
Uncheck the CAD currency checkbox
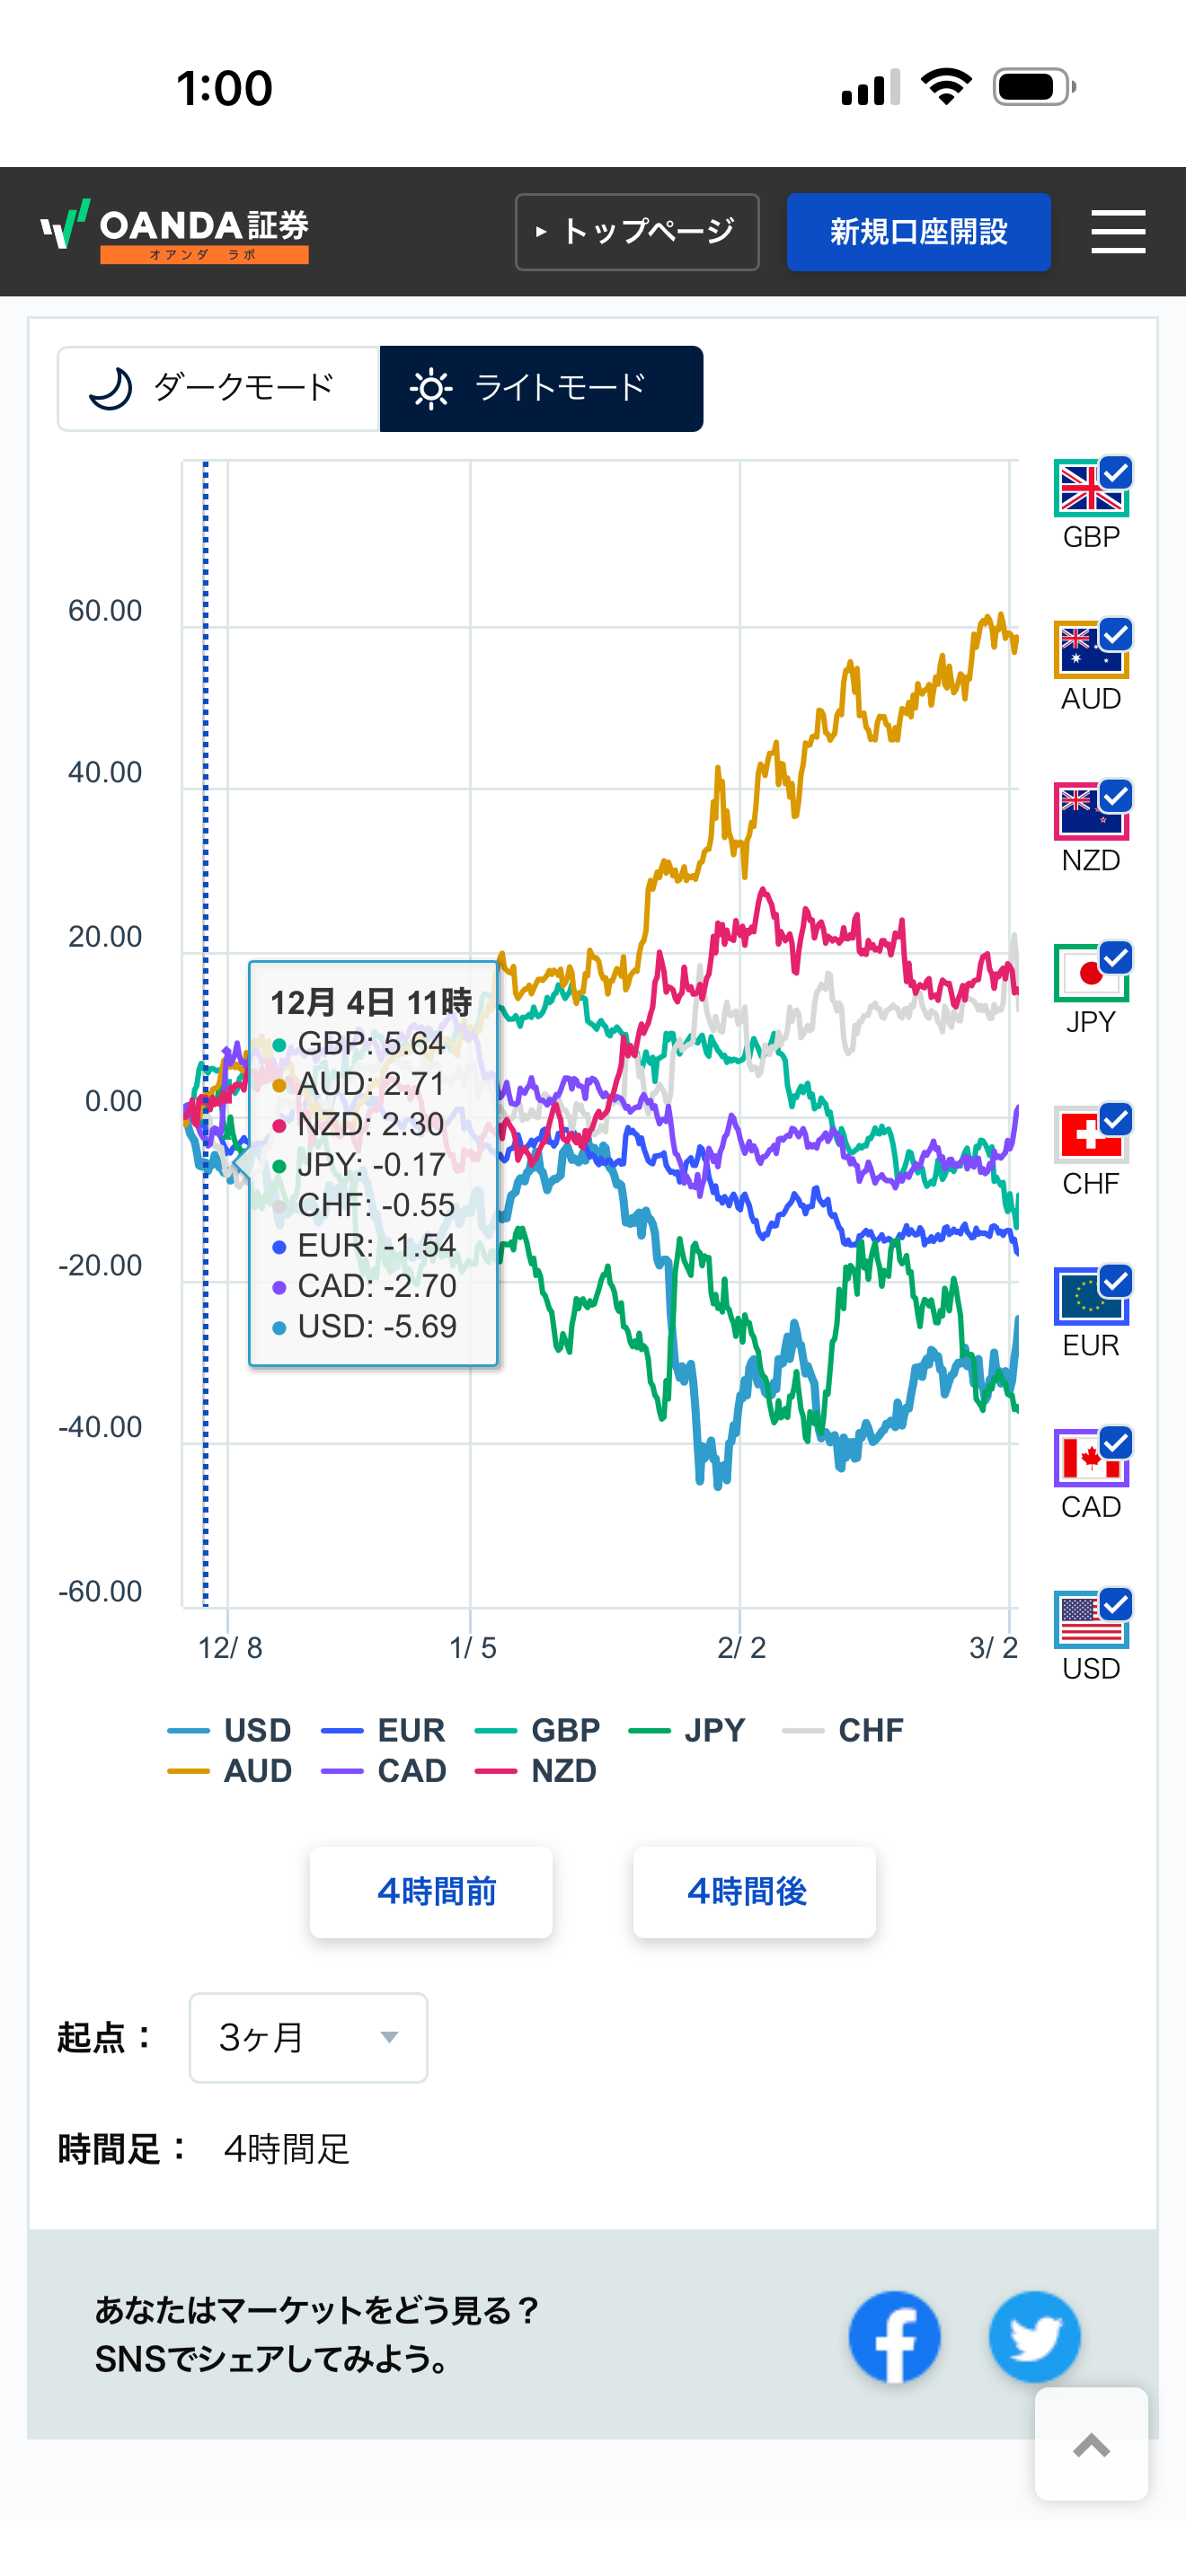1116,1442
